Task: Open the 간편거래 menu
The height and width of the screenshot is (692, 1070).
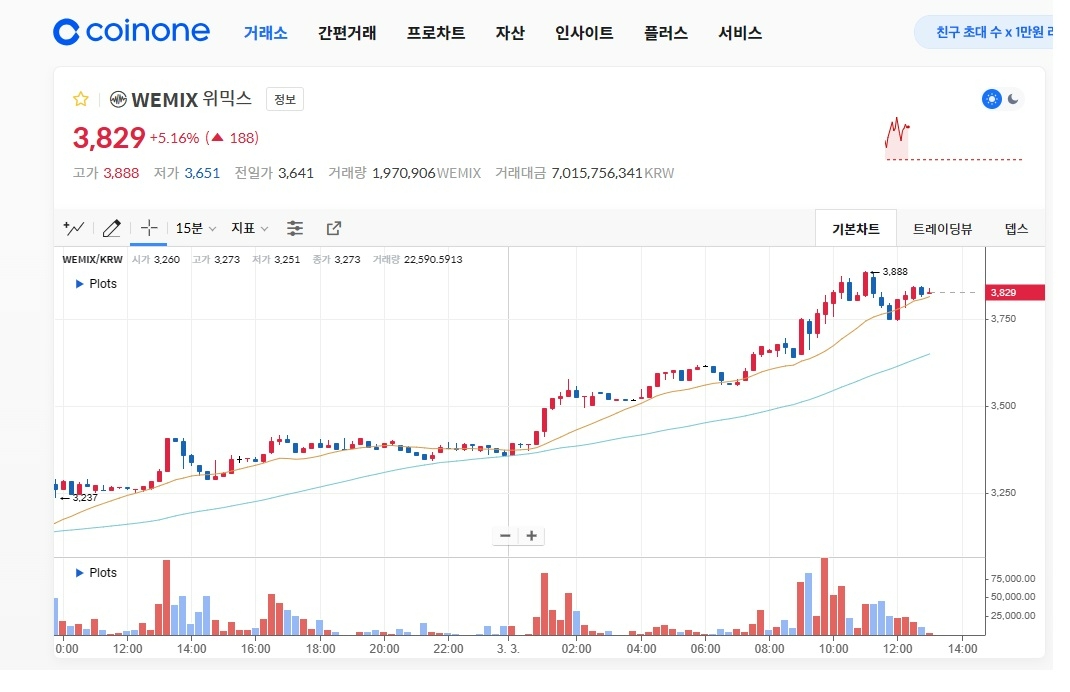Action: (x=347, y=33)
